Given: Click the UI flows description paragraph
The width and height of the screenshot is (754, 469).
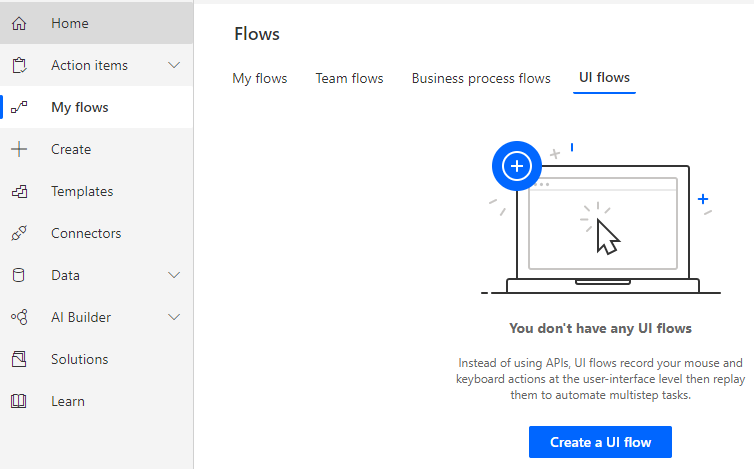Looking at the screenshot, I should tap(600, 379).
